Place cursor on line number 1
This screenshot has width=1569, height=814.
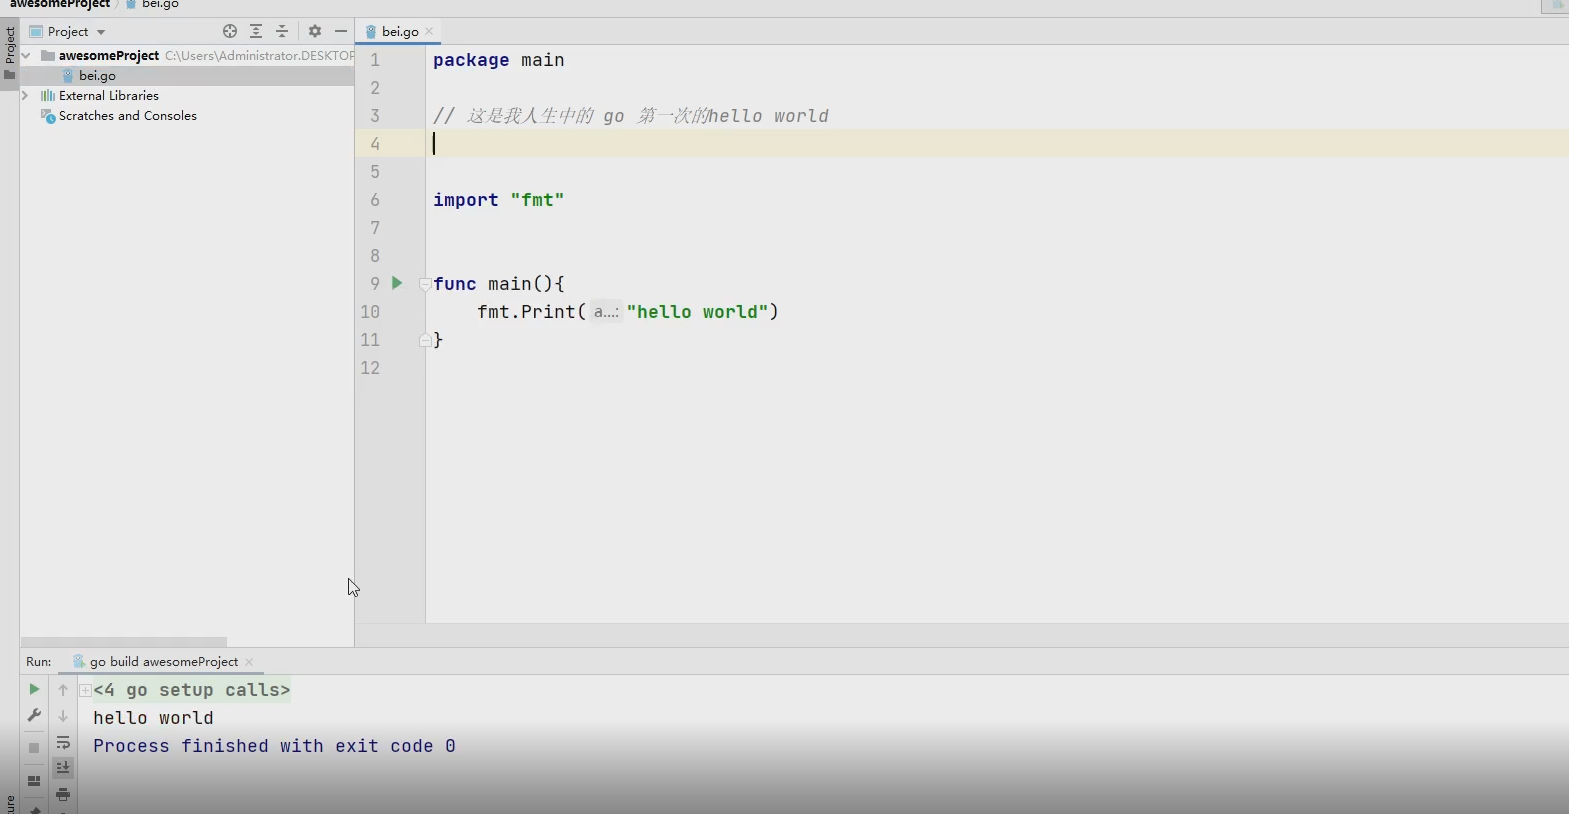pos(375,60)
